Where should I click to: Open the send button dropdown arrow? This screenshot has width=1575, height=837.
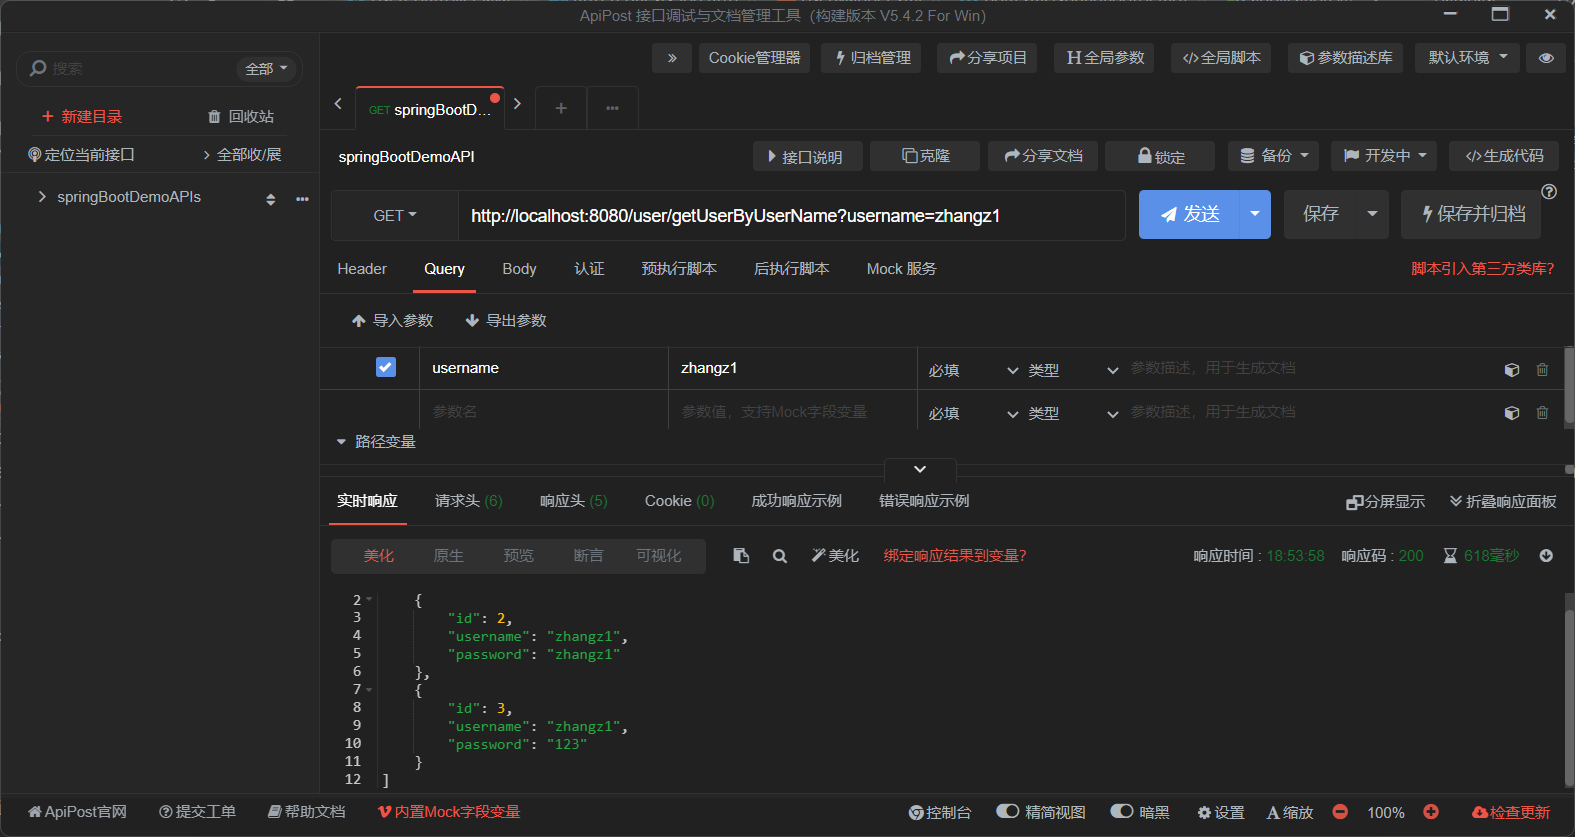[x=1255, y=214]
